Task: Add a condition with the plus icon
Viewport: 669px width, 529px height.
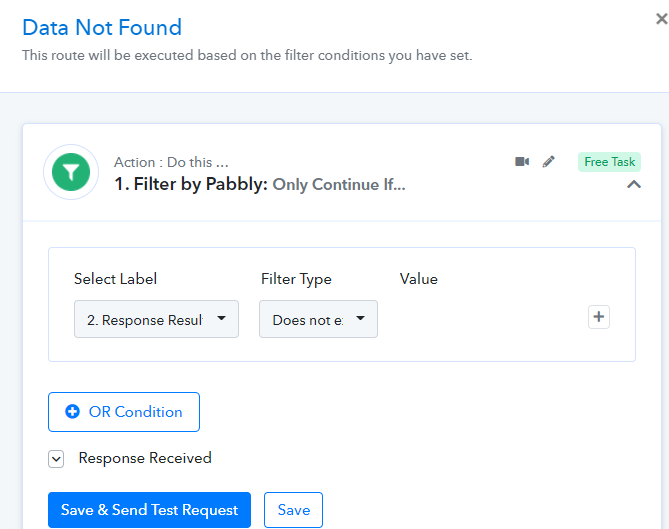Action: [x=598, y=317]
